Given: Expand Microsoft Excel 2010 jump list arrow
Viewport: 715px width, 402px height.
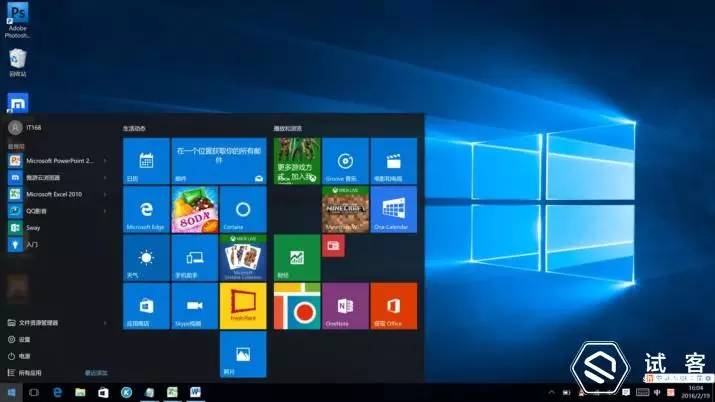Looking at the screenshot, I should [x=107, y=194].
